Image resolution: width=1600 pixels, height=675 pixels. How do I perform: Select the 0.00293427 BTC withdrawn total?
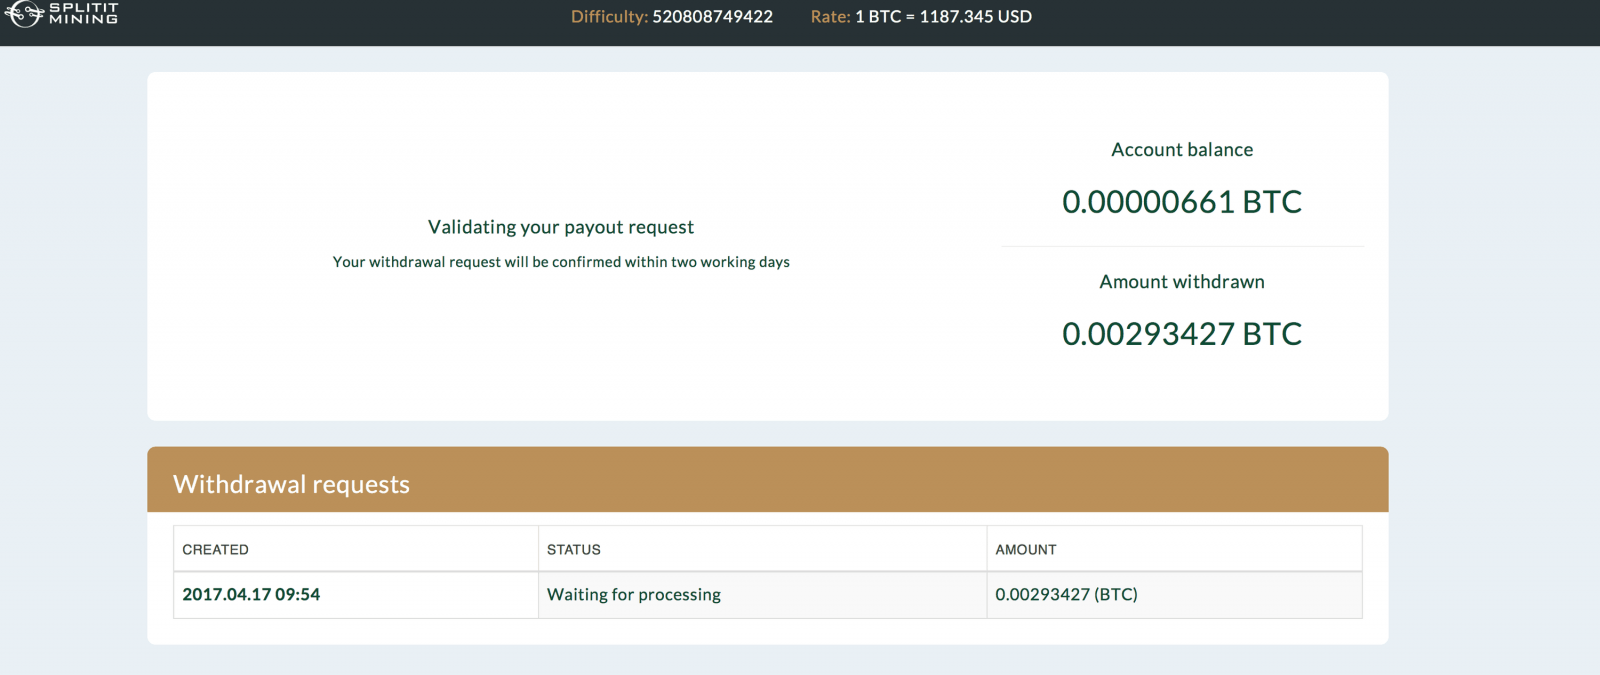[1182, 334]
